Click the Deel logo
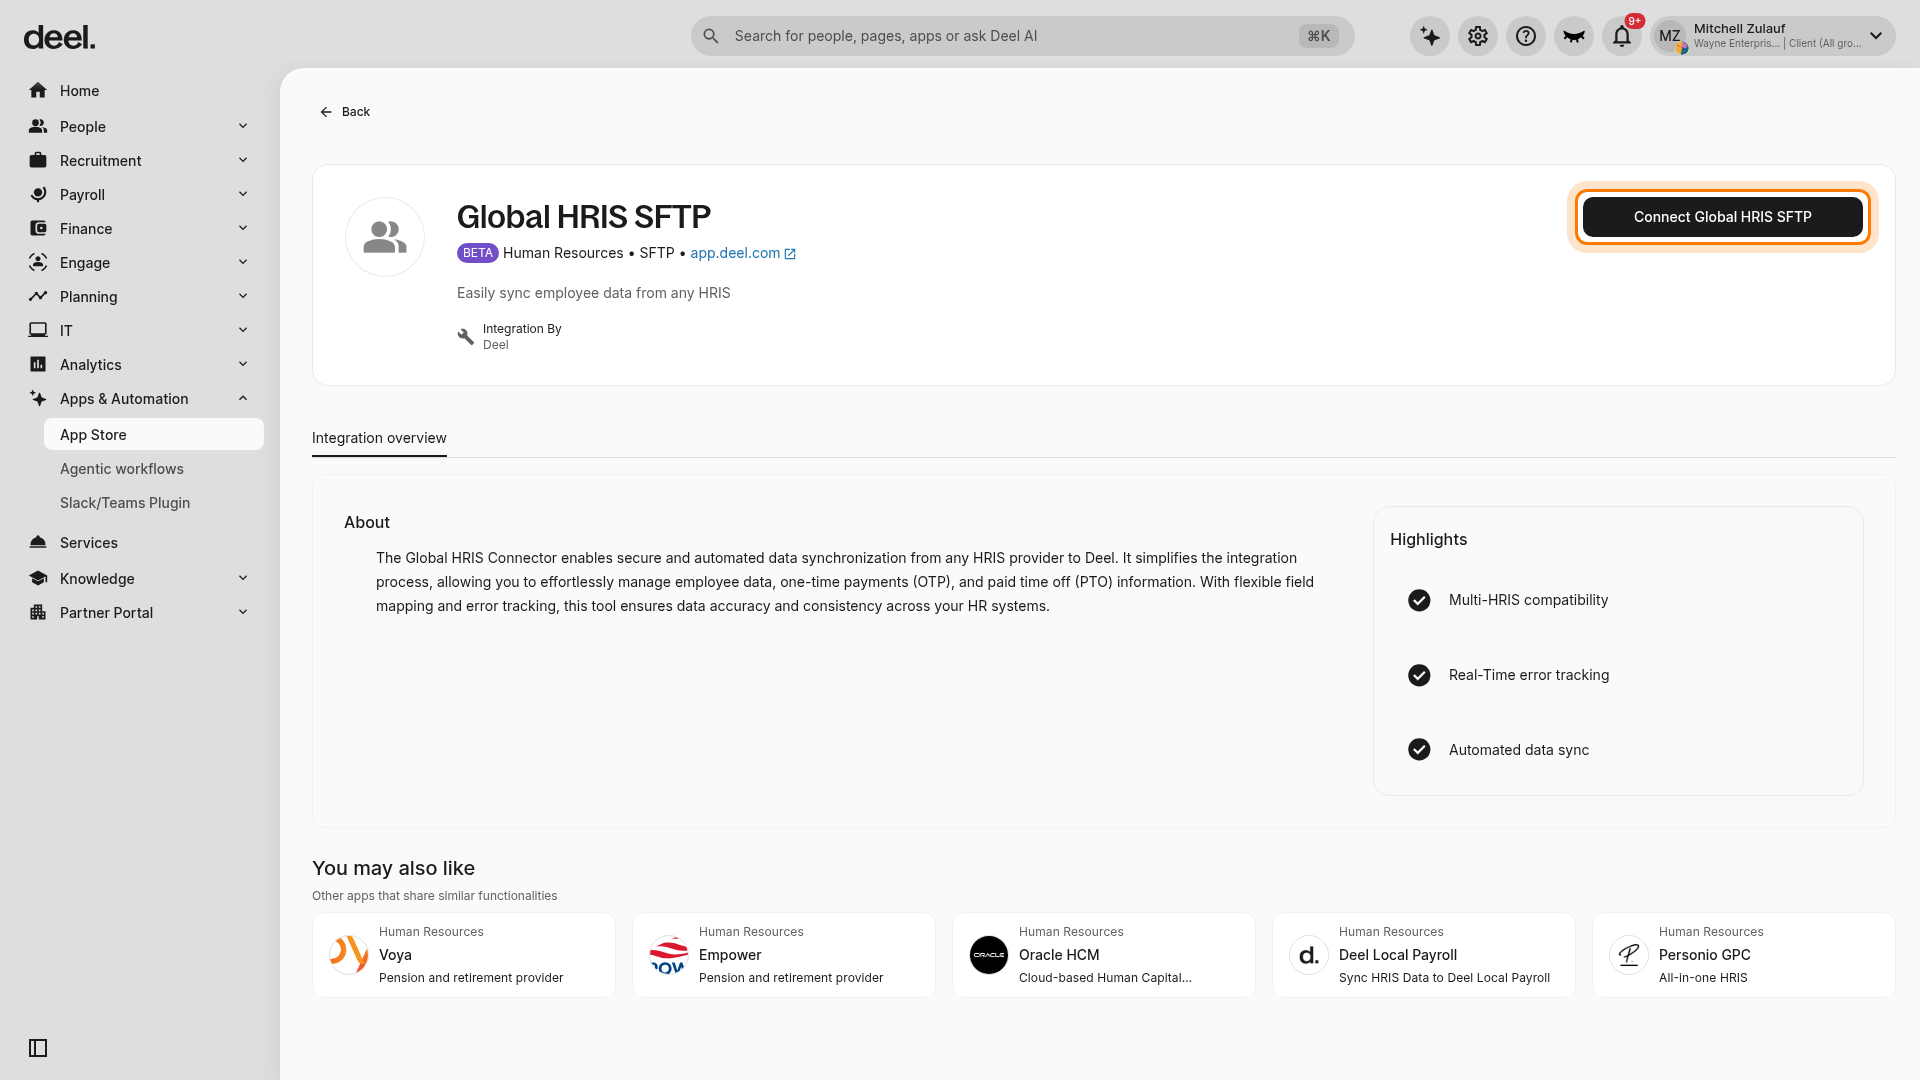This screenshot has width=1920, height=1080. click(x=60, y=38)
